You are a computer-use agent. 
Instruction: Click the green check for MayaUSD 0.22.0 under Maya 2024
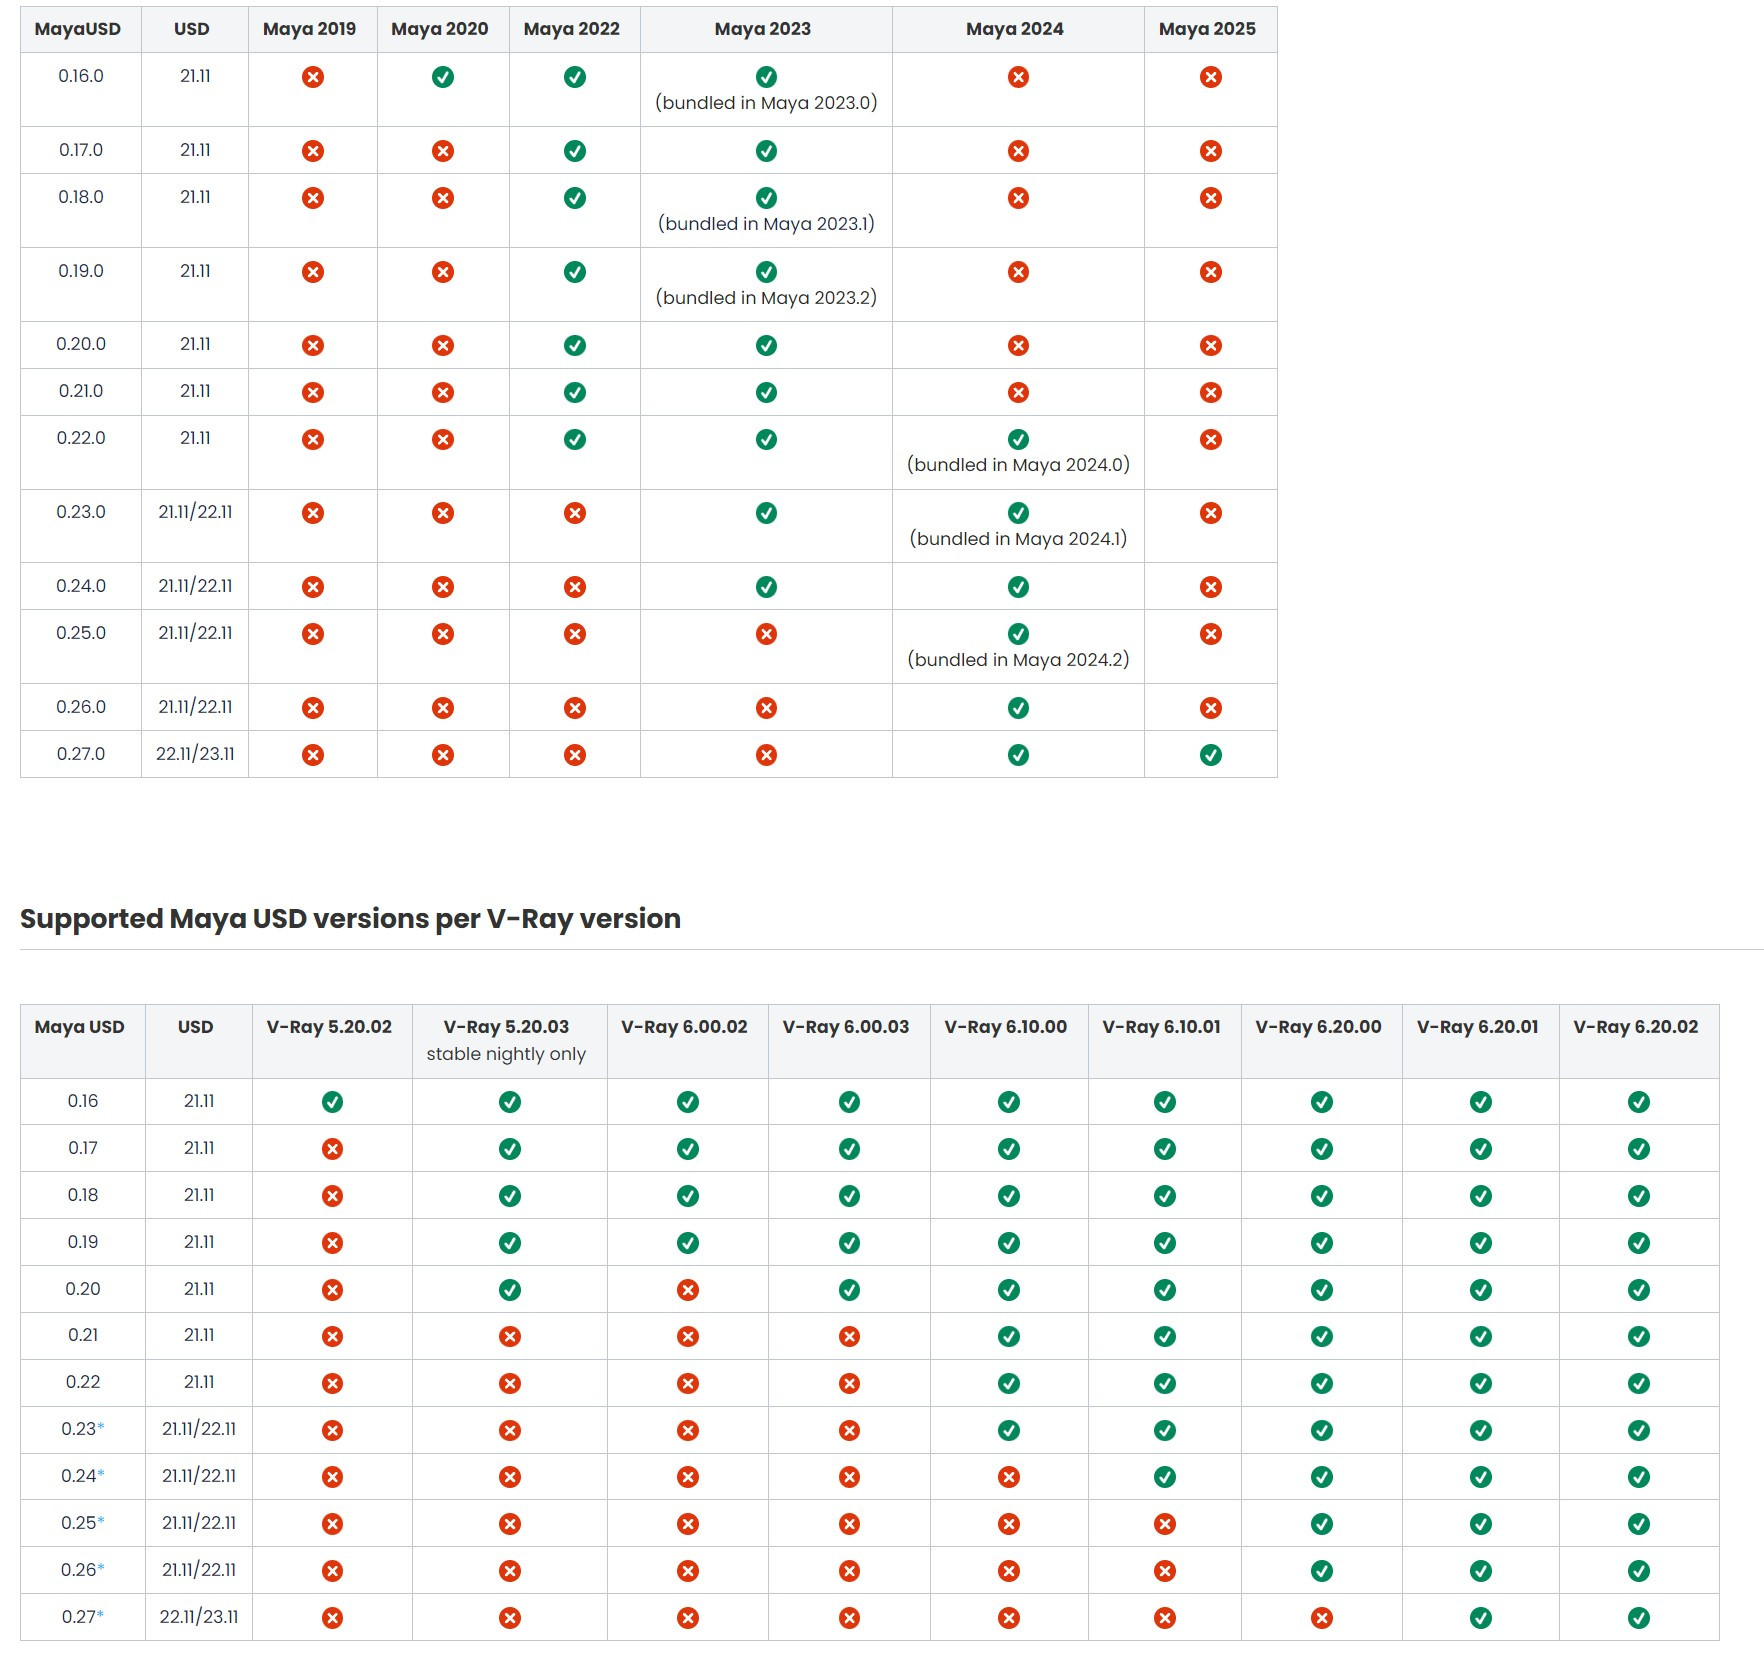coord(1019,440)
